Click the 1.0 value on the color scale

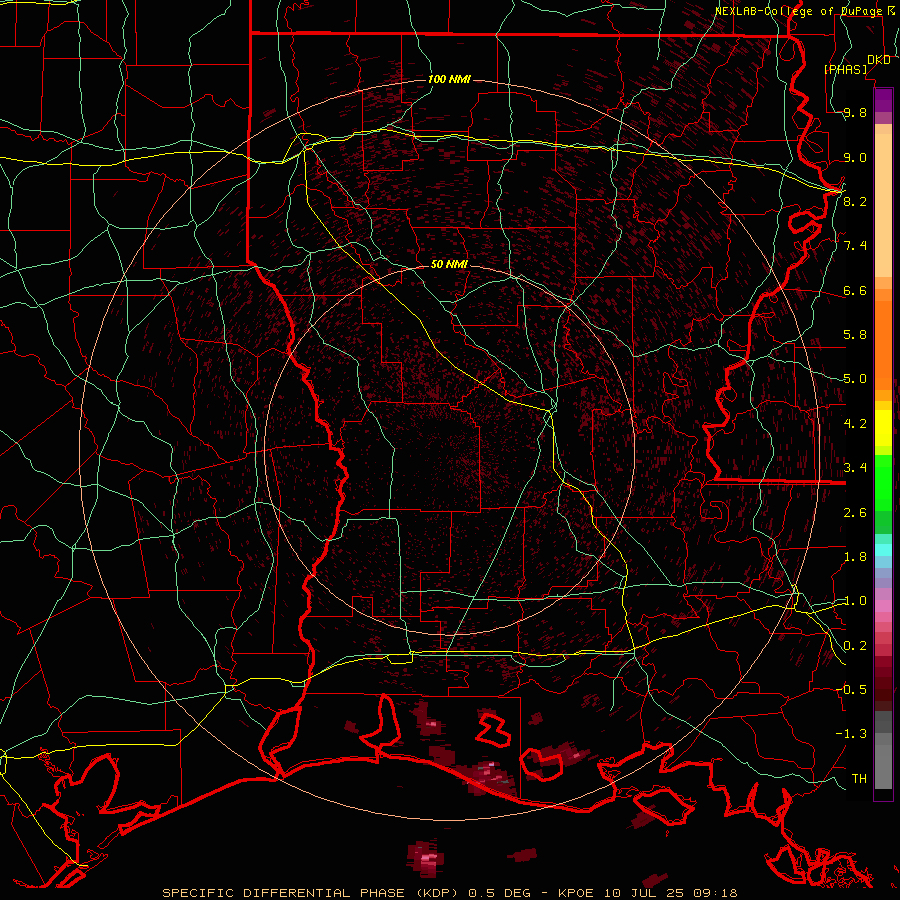tap(855, 601)
